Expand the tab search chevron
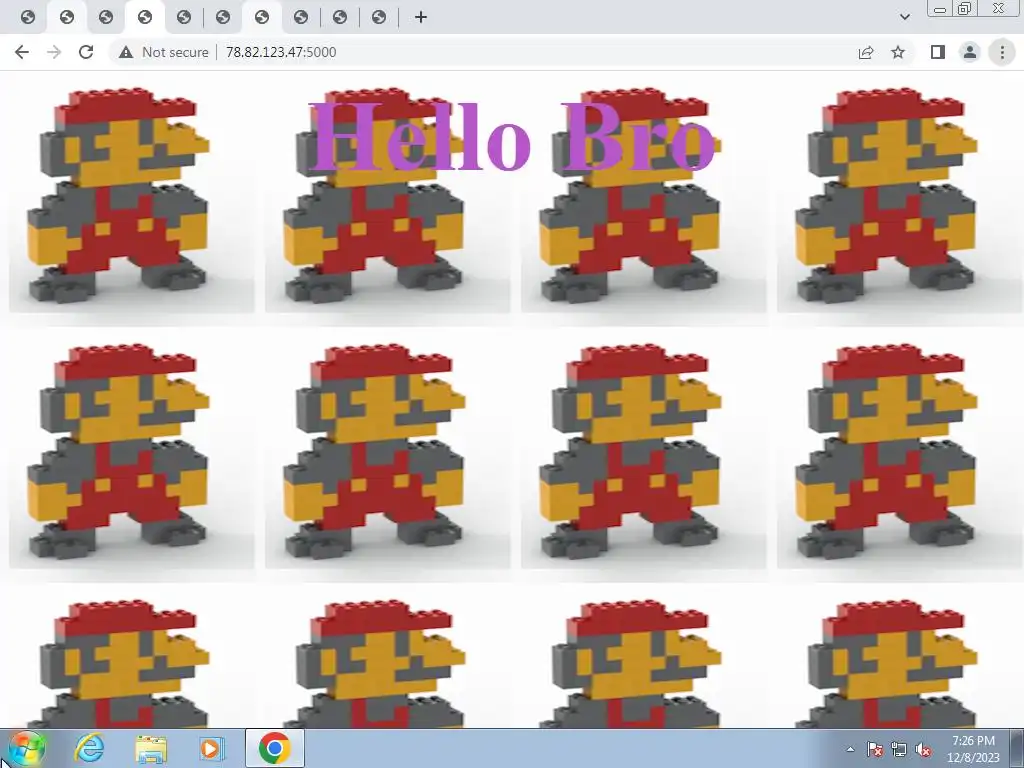This screenshot has height=768, width=1024. point(904,17)
